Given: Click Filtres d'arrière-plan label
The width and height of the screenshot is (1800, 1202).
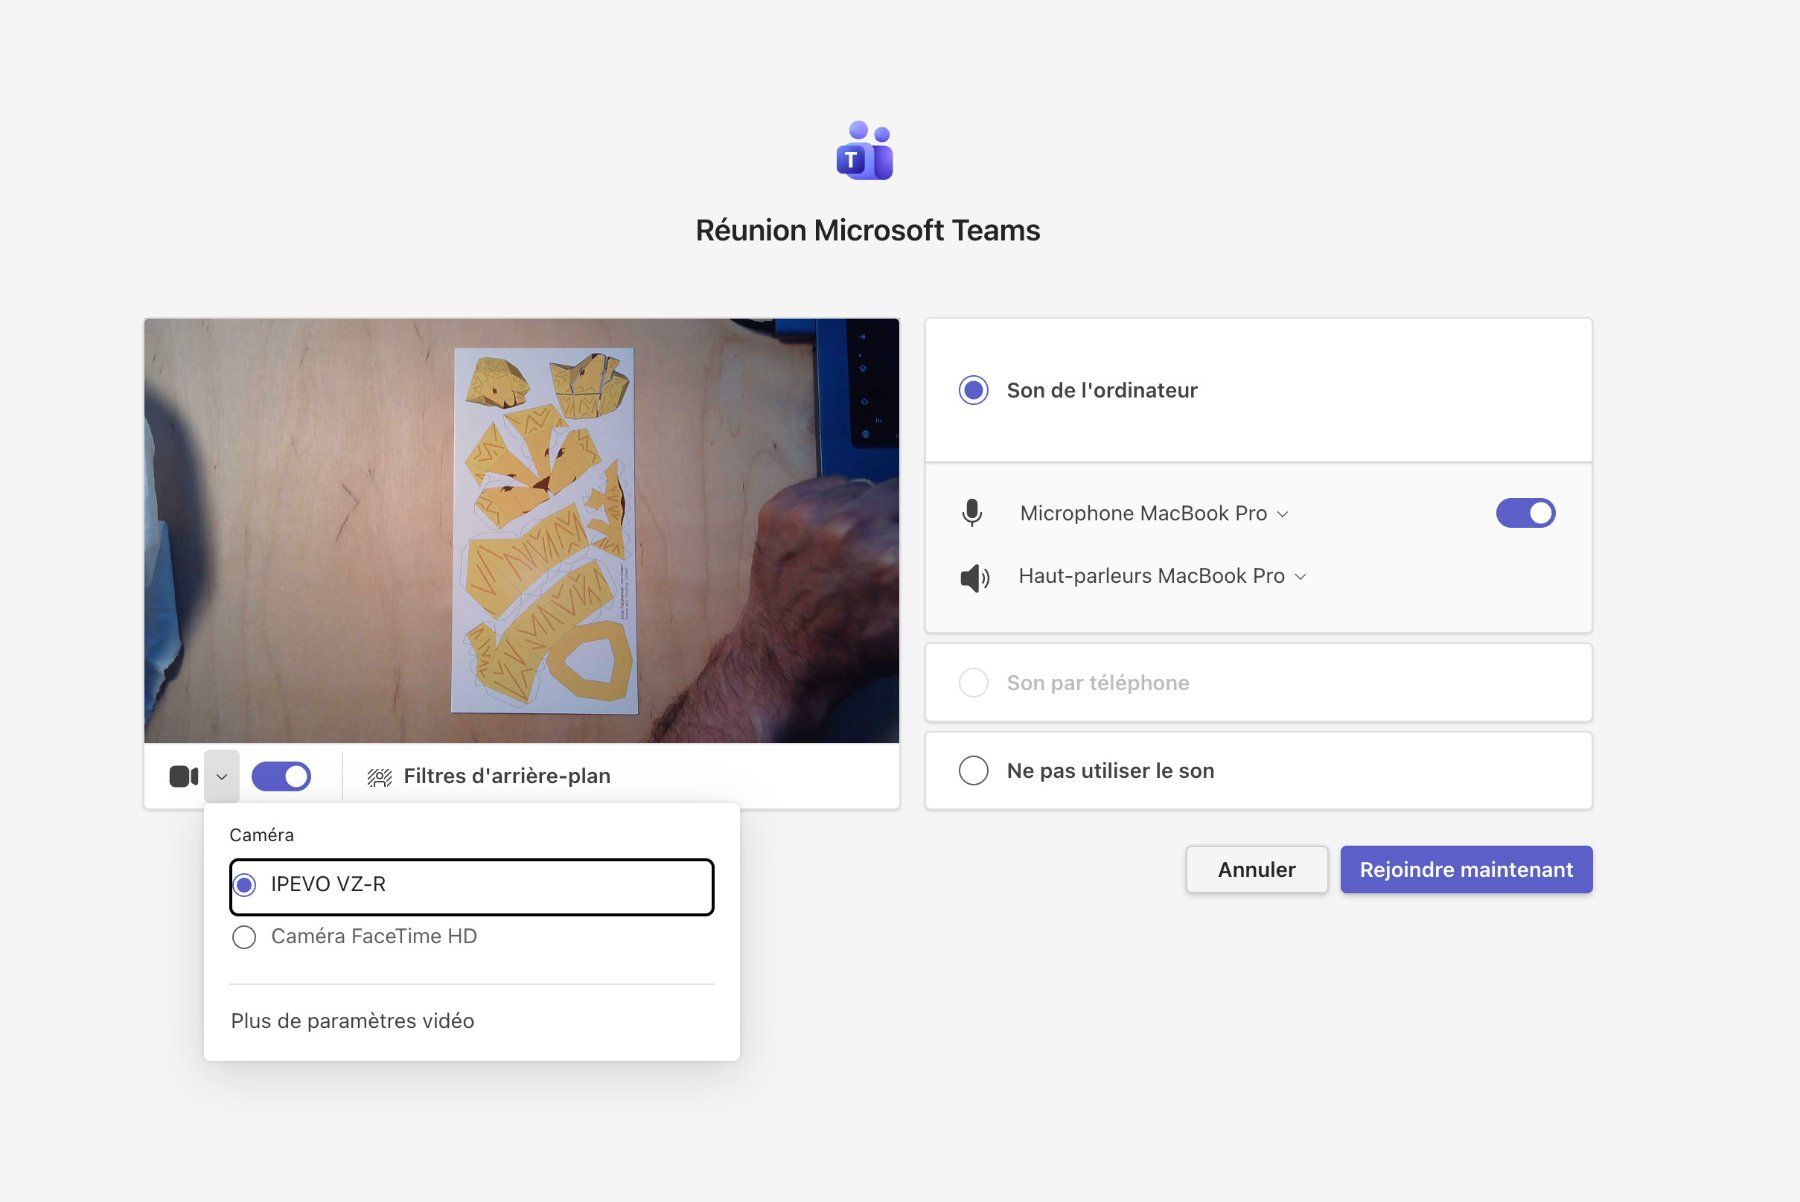Looking at the screenshot, I should tap(507, 776).
